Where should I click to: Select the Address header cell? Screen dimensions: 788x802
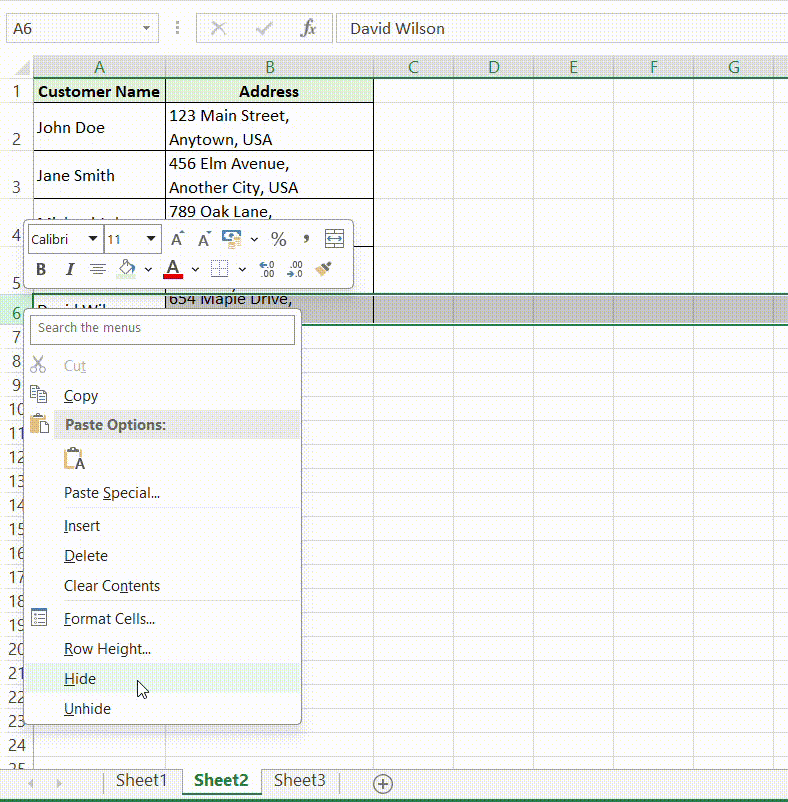[269, 91]
